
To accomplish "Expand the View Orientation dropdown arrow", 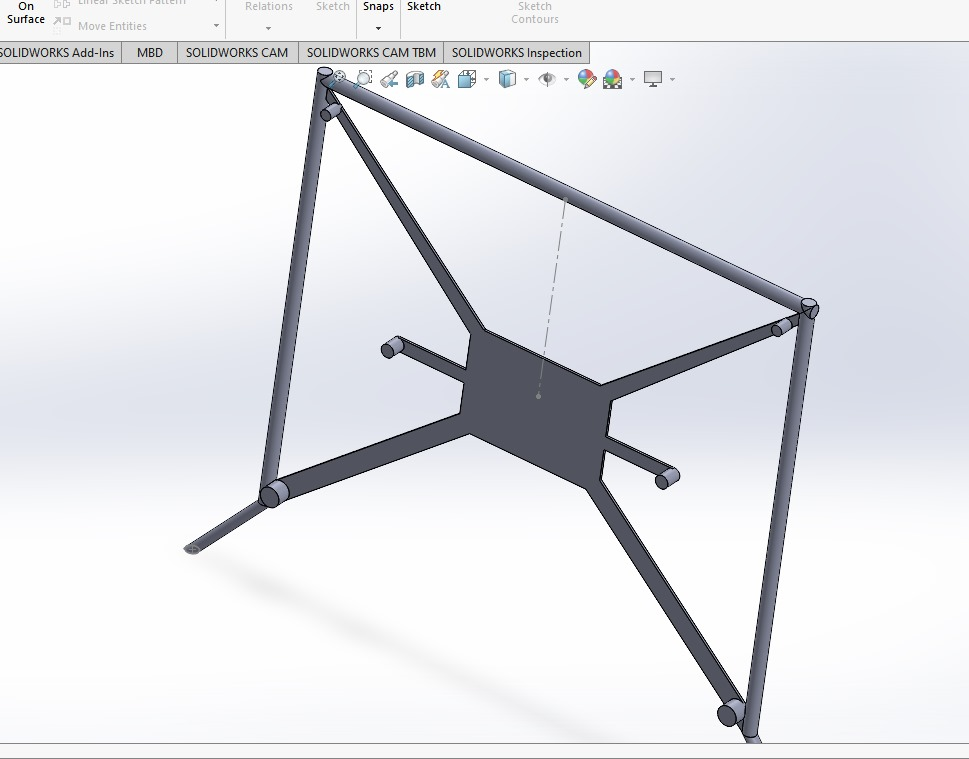I will tap(486, 79).
